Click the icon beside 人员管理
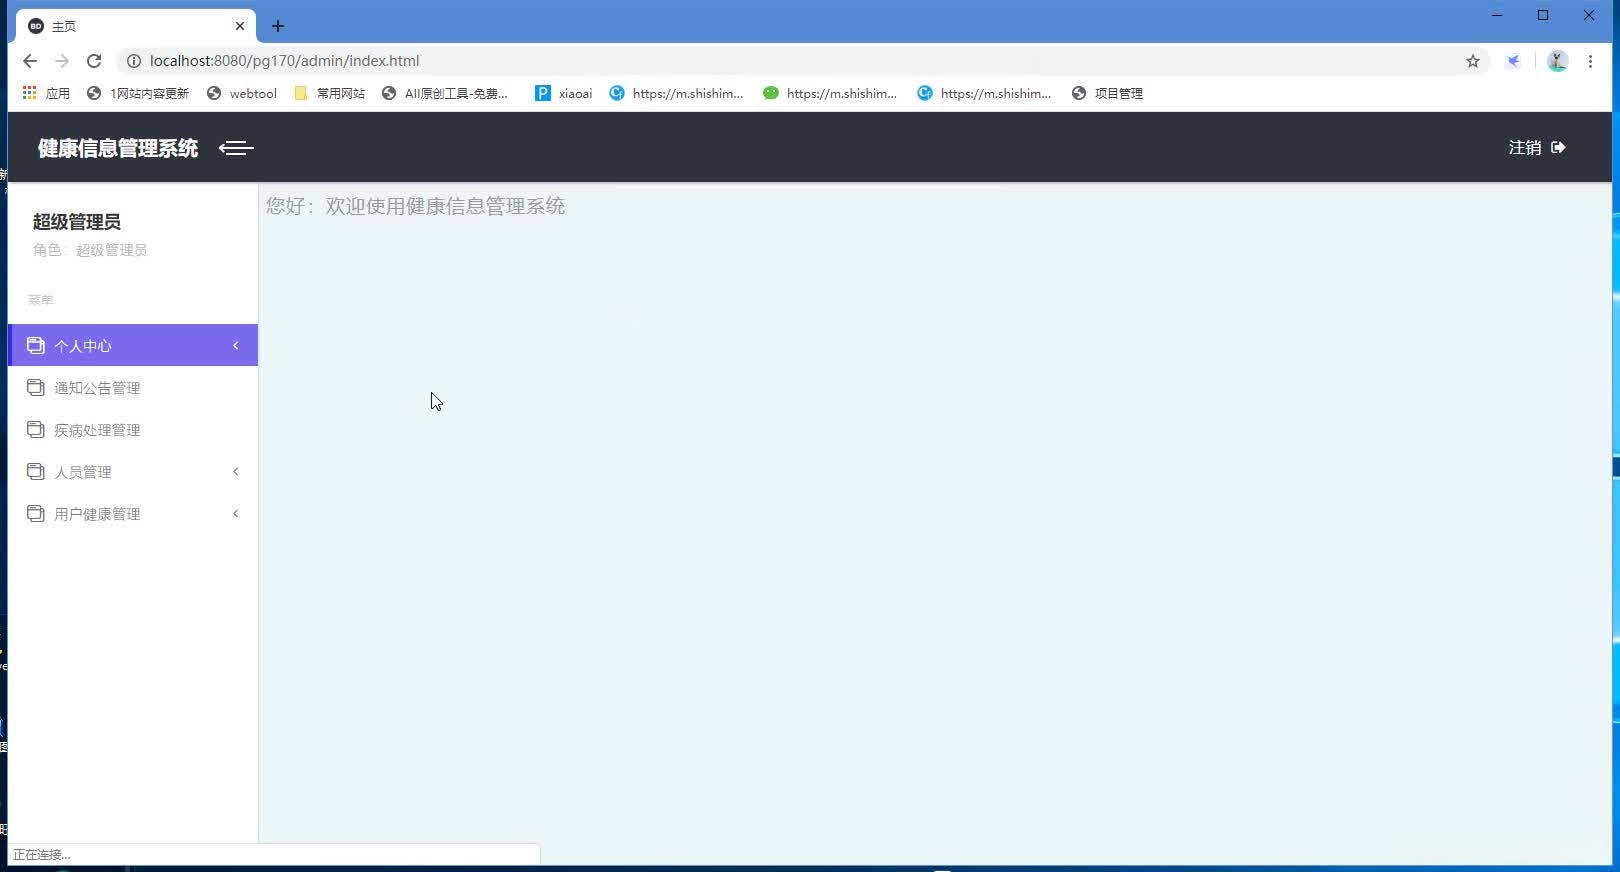Viewport: 1620px width, 872px height. (x=36, y=471)
